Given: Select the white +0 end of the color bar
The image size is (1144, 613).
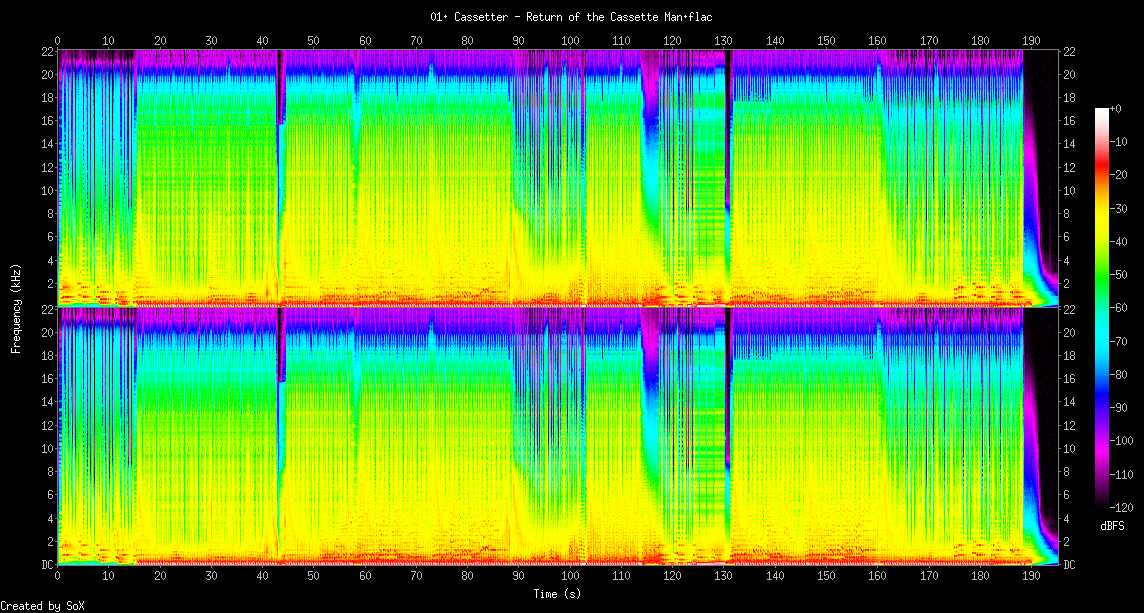Looking at the screenshot, I should (1101, 110).
